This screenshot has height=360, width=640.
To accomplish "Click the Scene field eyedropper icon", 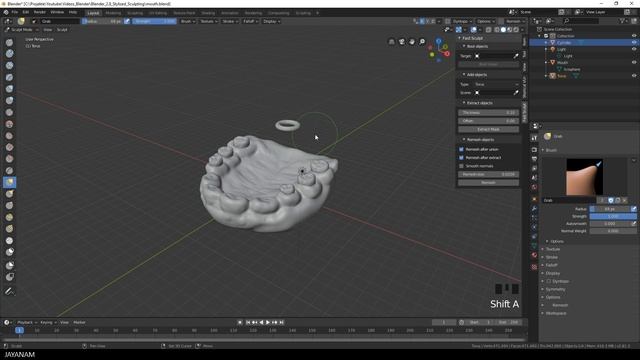I will pyautogui.click(x=516, y=93).
